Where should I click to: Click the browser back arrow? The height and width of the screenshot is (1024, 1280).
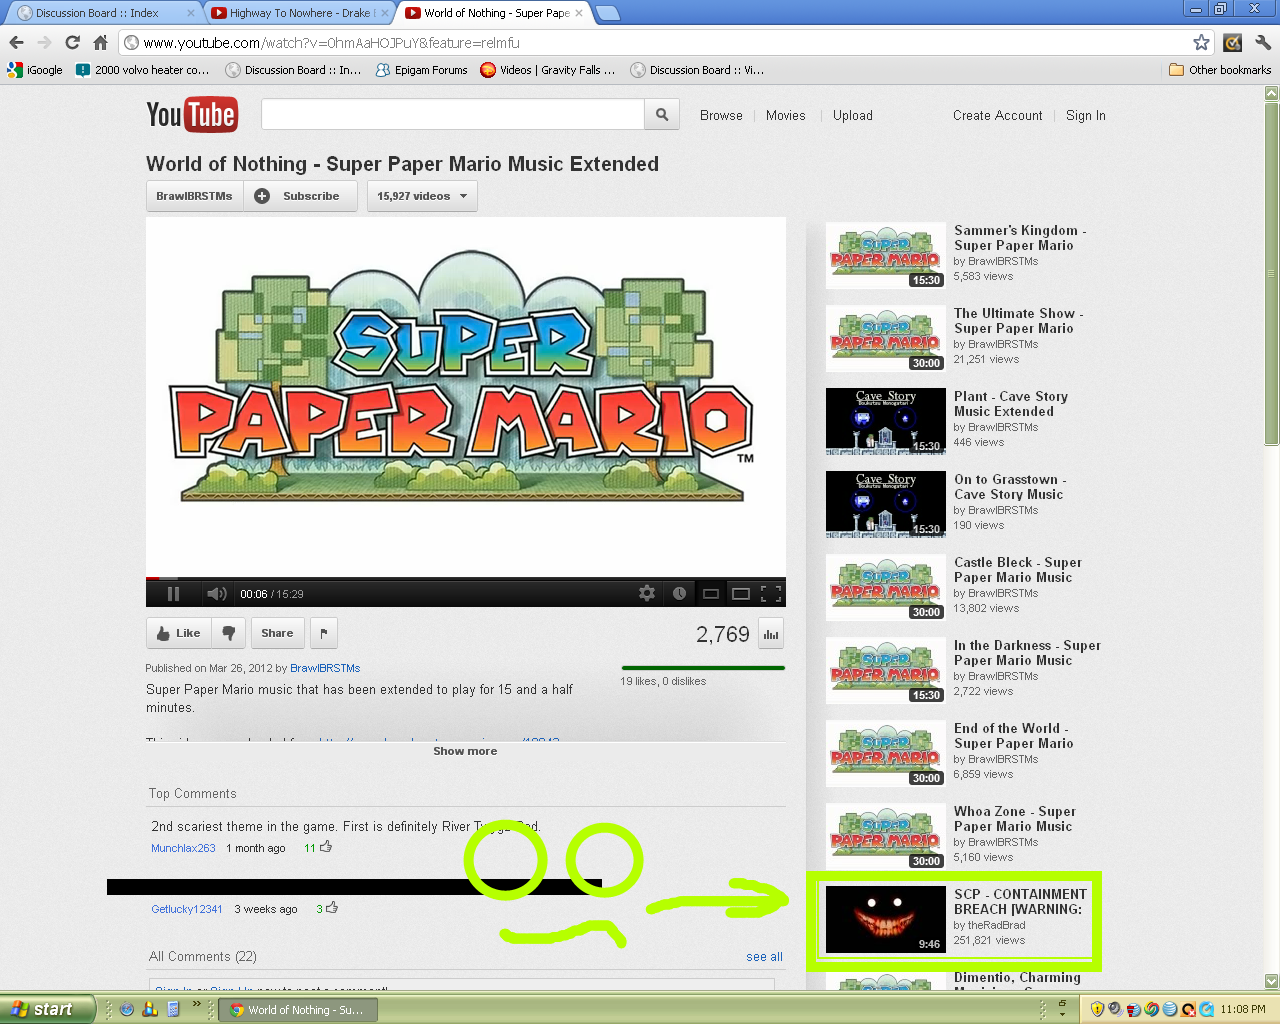(x=17, y=42)
